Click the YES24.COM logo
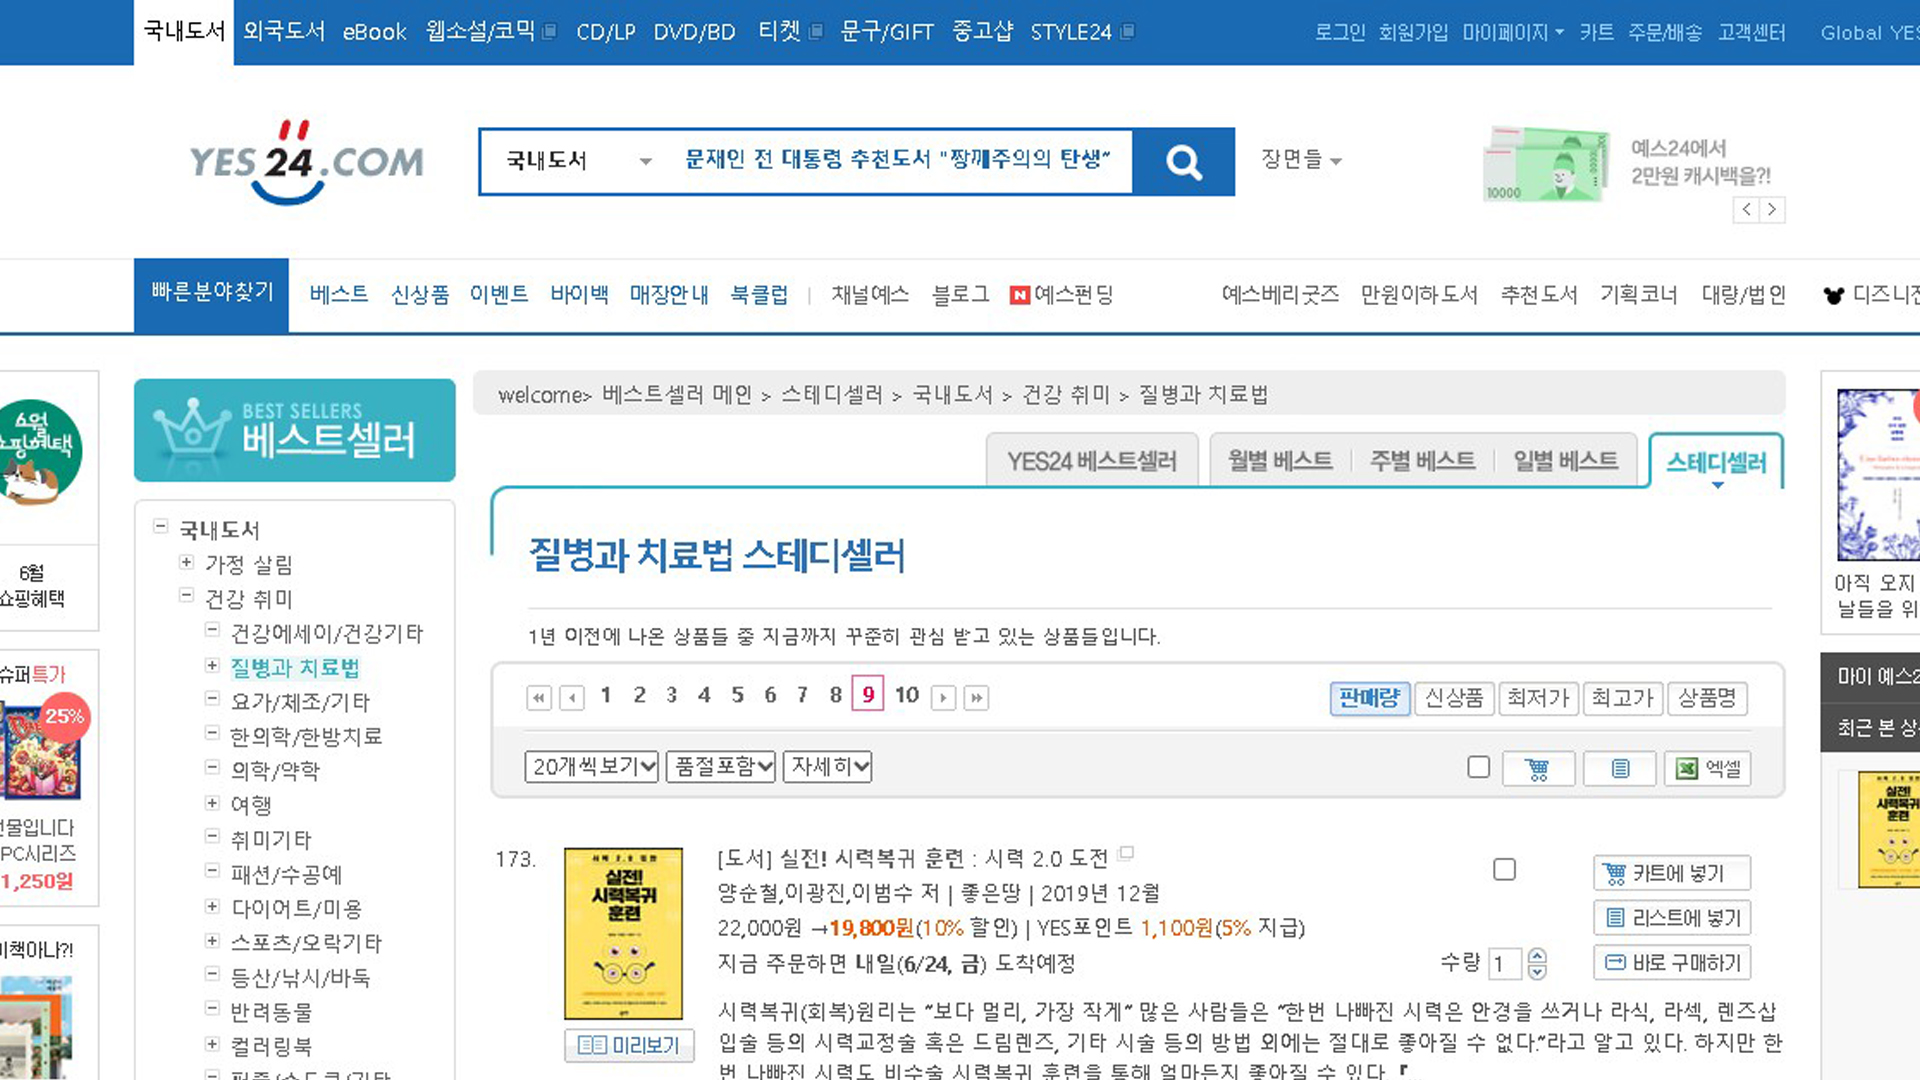Screen dimensions: 1920x1080 (x=307, y=162)
